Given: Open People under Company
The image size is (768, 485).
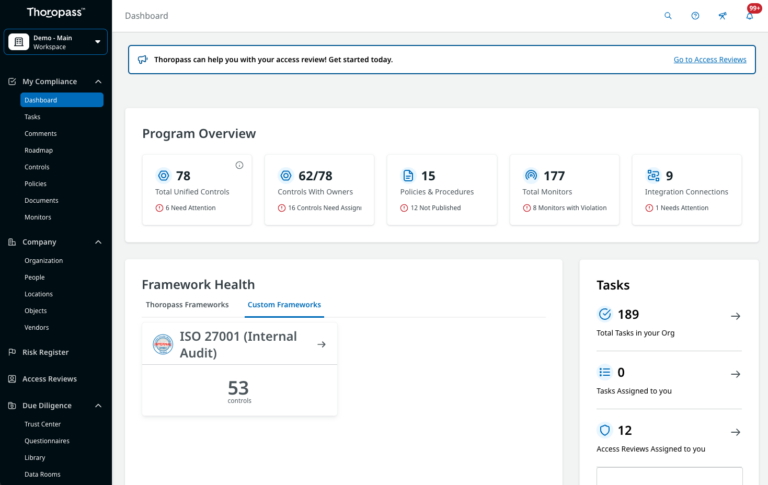Looking at the screenshot, I should pyautogui.click(x=34, y=277).
